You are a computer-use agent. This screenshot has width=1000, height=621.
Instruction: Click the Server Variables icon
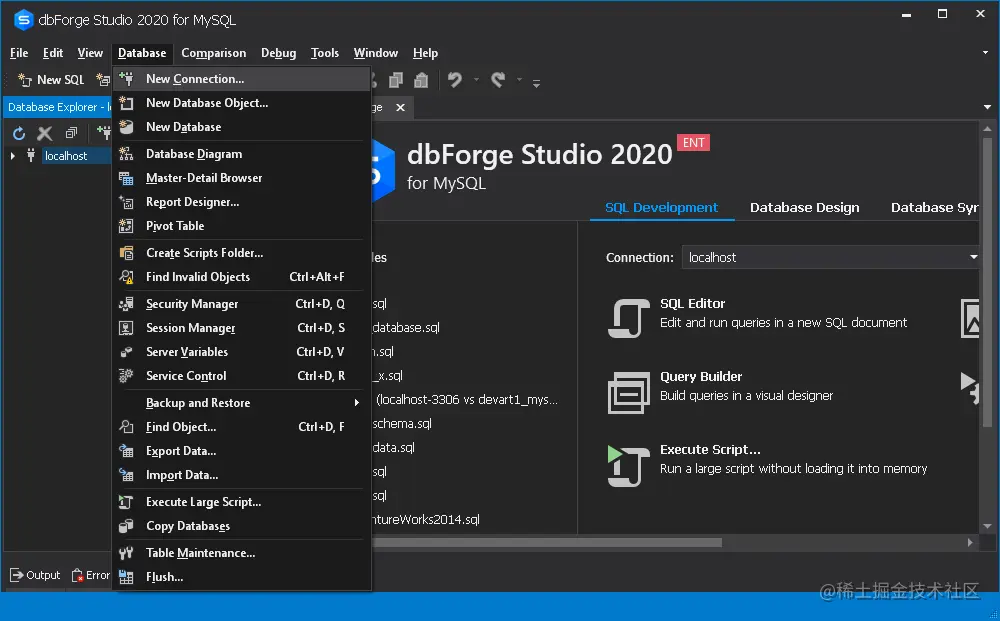pos(126,352)
